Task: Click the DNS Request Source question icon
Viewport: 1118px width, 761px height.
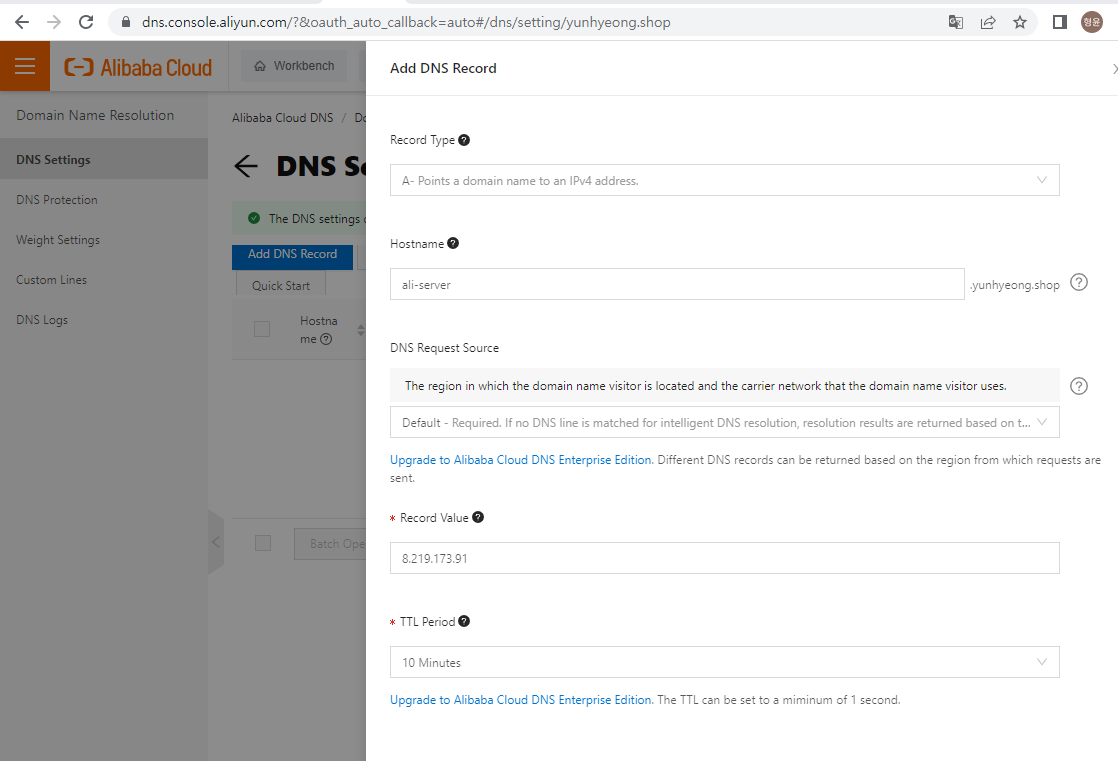Action: tap(1079, 386)
